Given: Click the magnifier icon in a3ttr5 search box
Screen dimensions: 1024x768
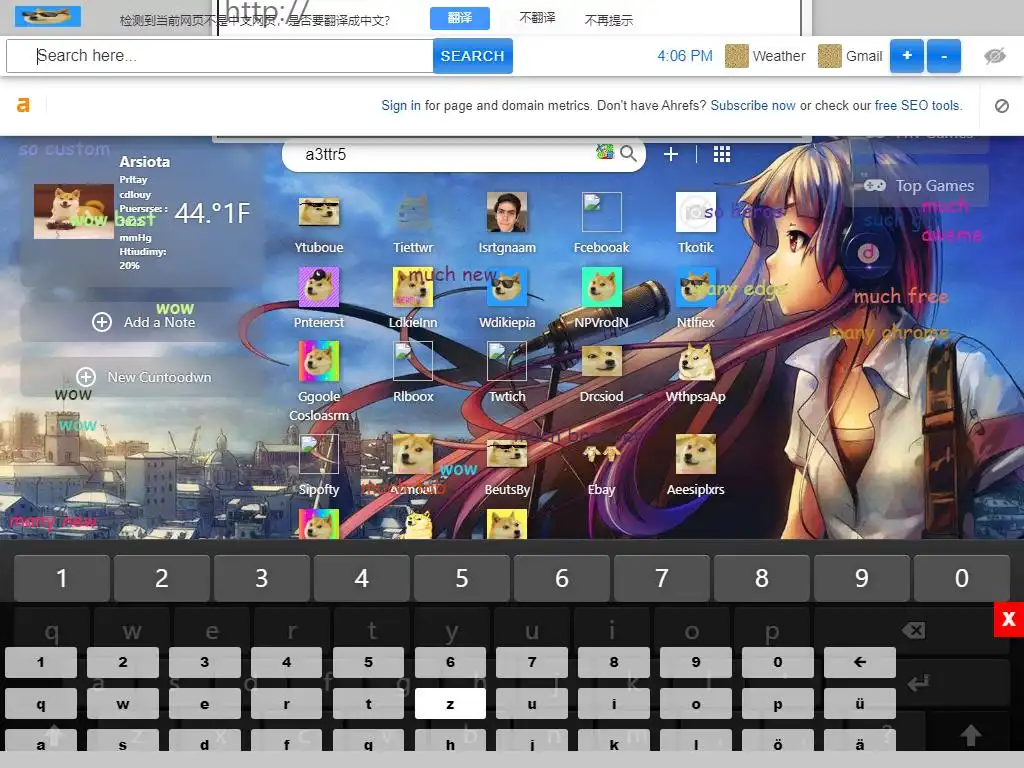Looking at the screenshot, I should pos(628,154).
